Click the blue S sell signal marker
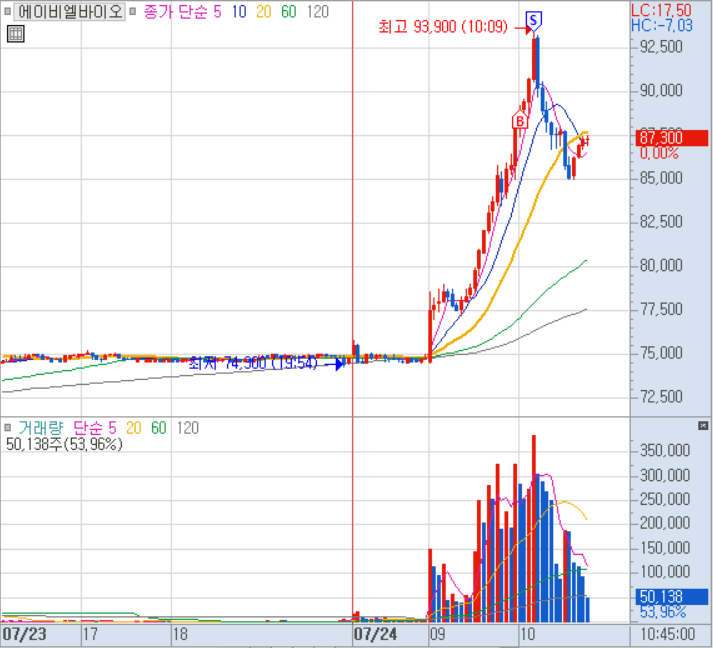Image resolution: width=713 pixels, height=648 pixels. click(x=534, y=19)
